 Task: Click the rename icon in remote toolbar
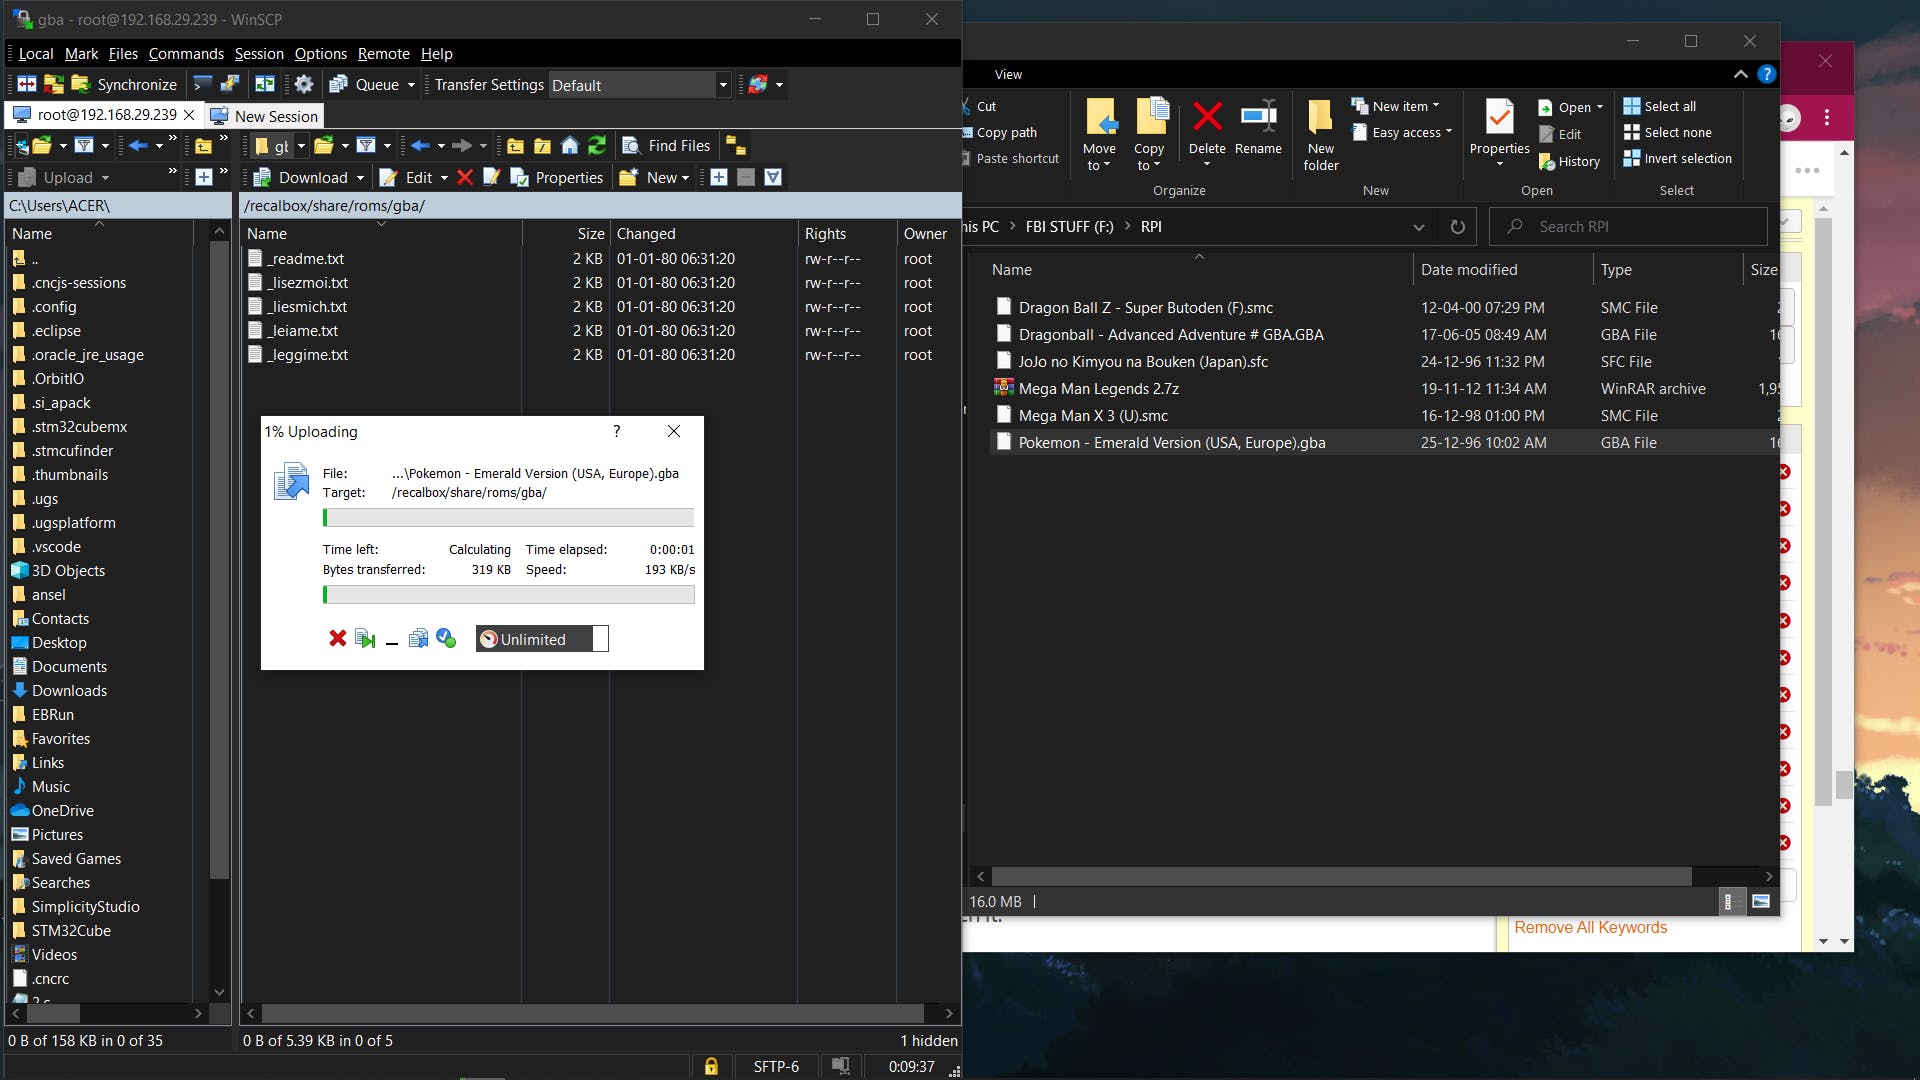[491, 178]
